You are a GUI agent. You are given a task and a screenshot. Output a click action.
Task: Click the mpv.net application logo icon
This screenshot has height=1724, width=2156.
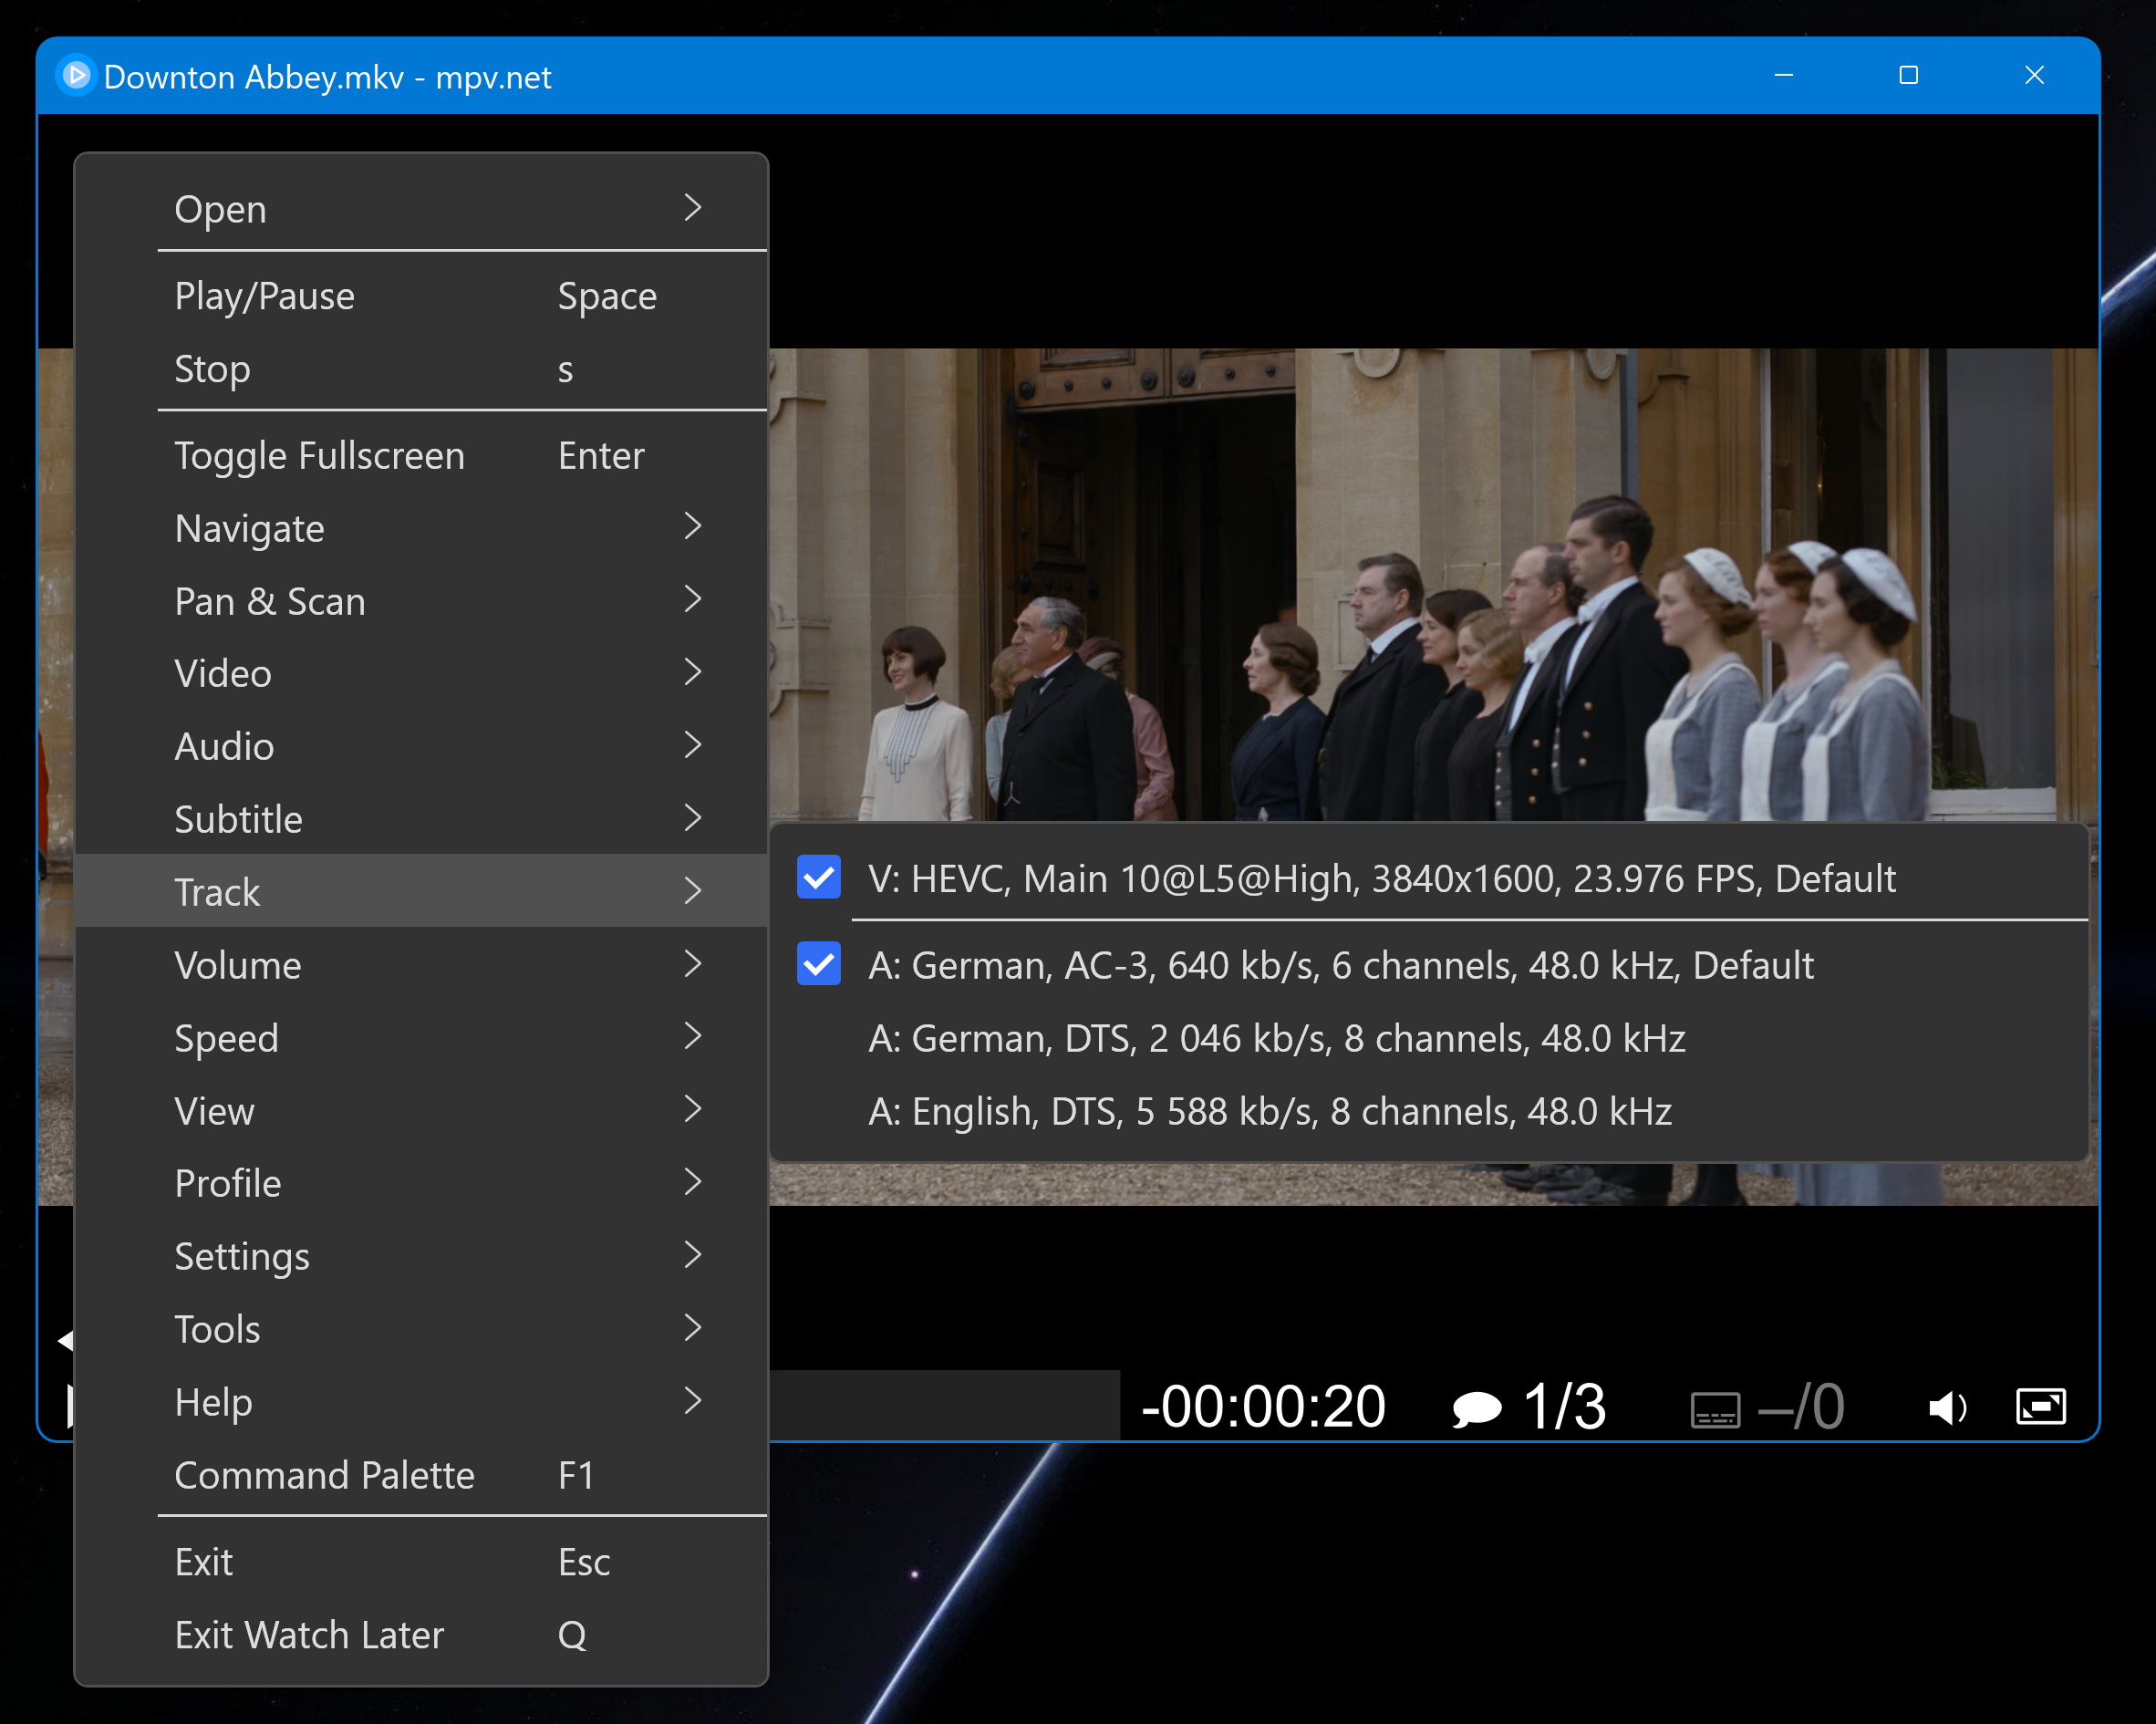pos(76,74)
